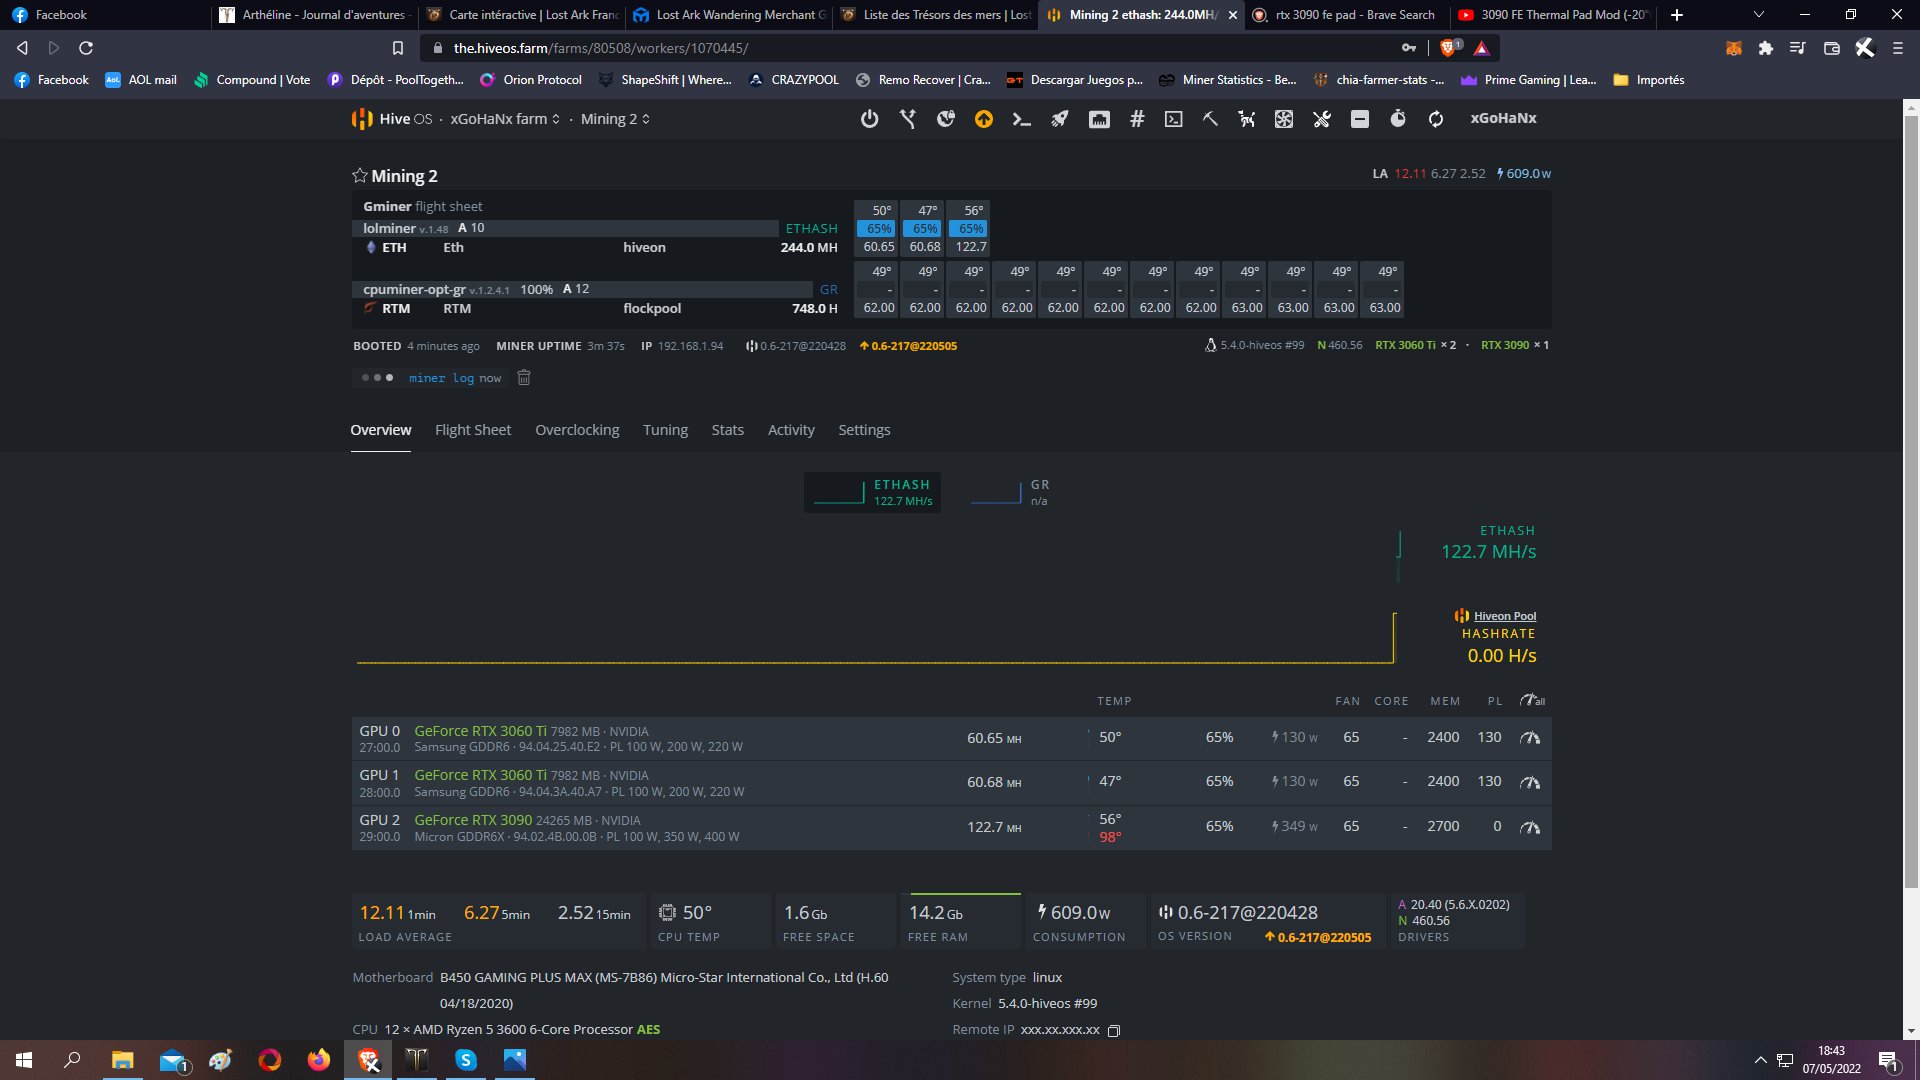1920x1080 pixels.
Task: Toggle favorite star next to Mining 2
Action: 359,176
